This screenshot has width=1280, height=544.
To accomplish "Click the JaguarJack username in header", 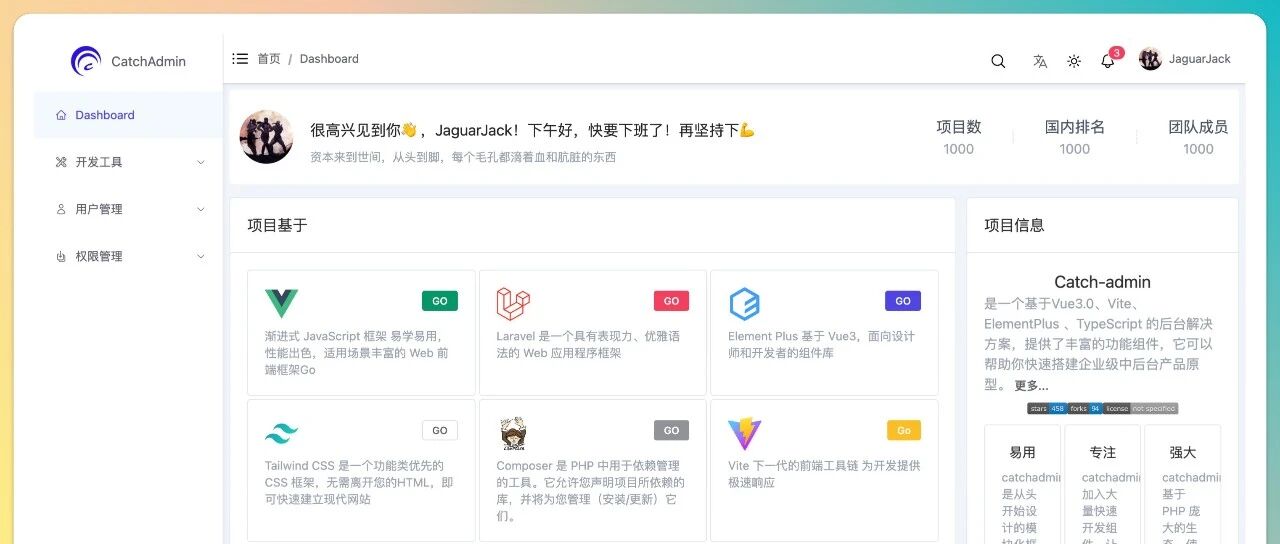I will tap(1200, 59).
